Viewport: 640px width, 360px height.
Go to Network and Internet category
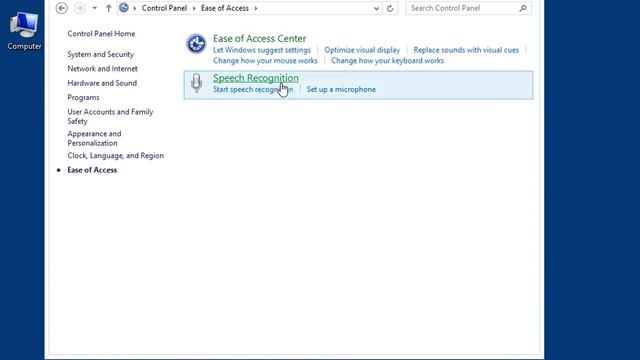[x=102, y=69]
